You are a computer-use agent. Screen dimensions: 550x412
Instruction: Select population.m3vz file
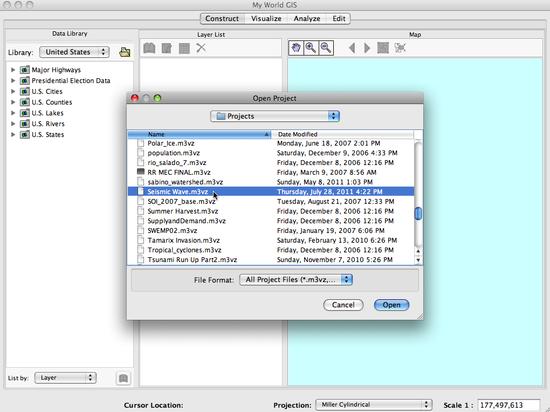pos(271,153)
